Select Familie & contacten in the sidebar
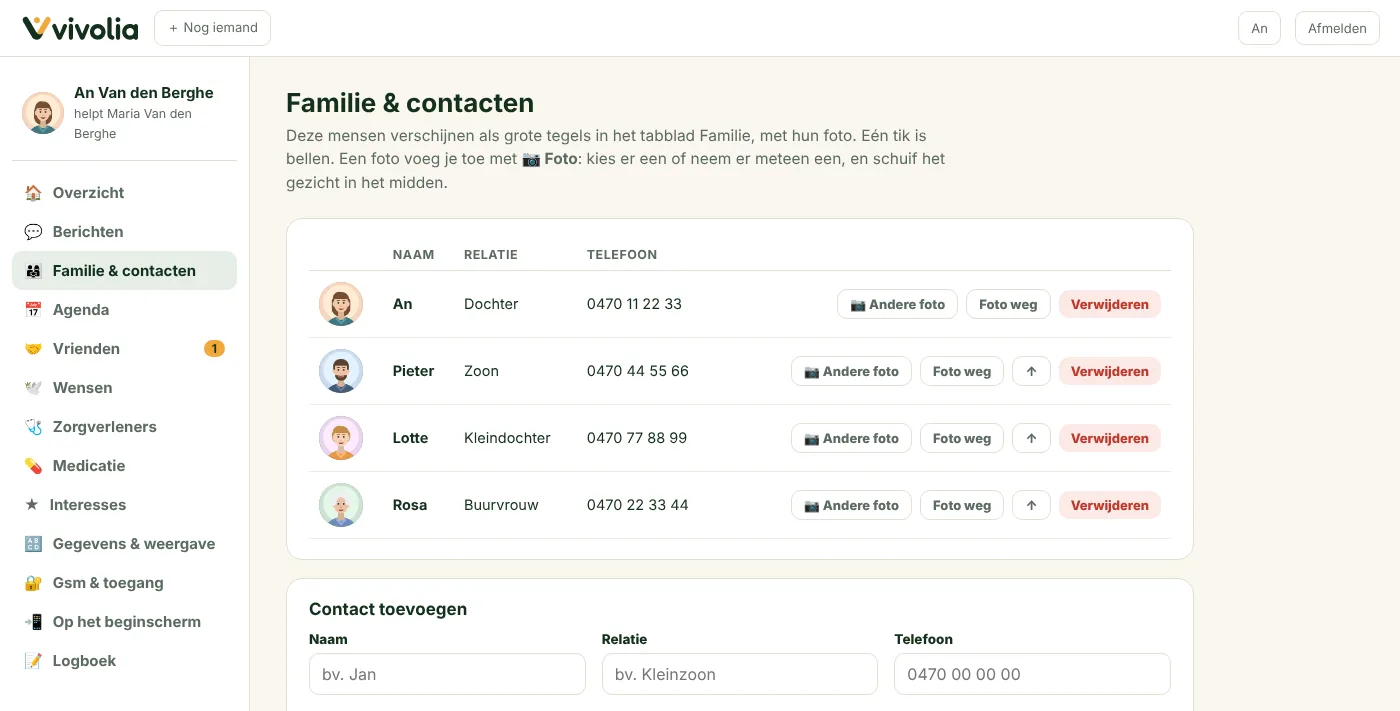Screen dimensions: 1400x711 coord(124,271)
